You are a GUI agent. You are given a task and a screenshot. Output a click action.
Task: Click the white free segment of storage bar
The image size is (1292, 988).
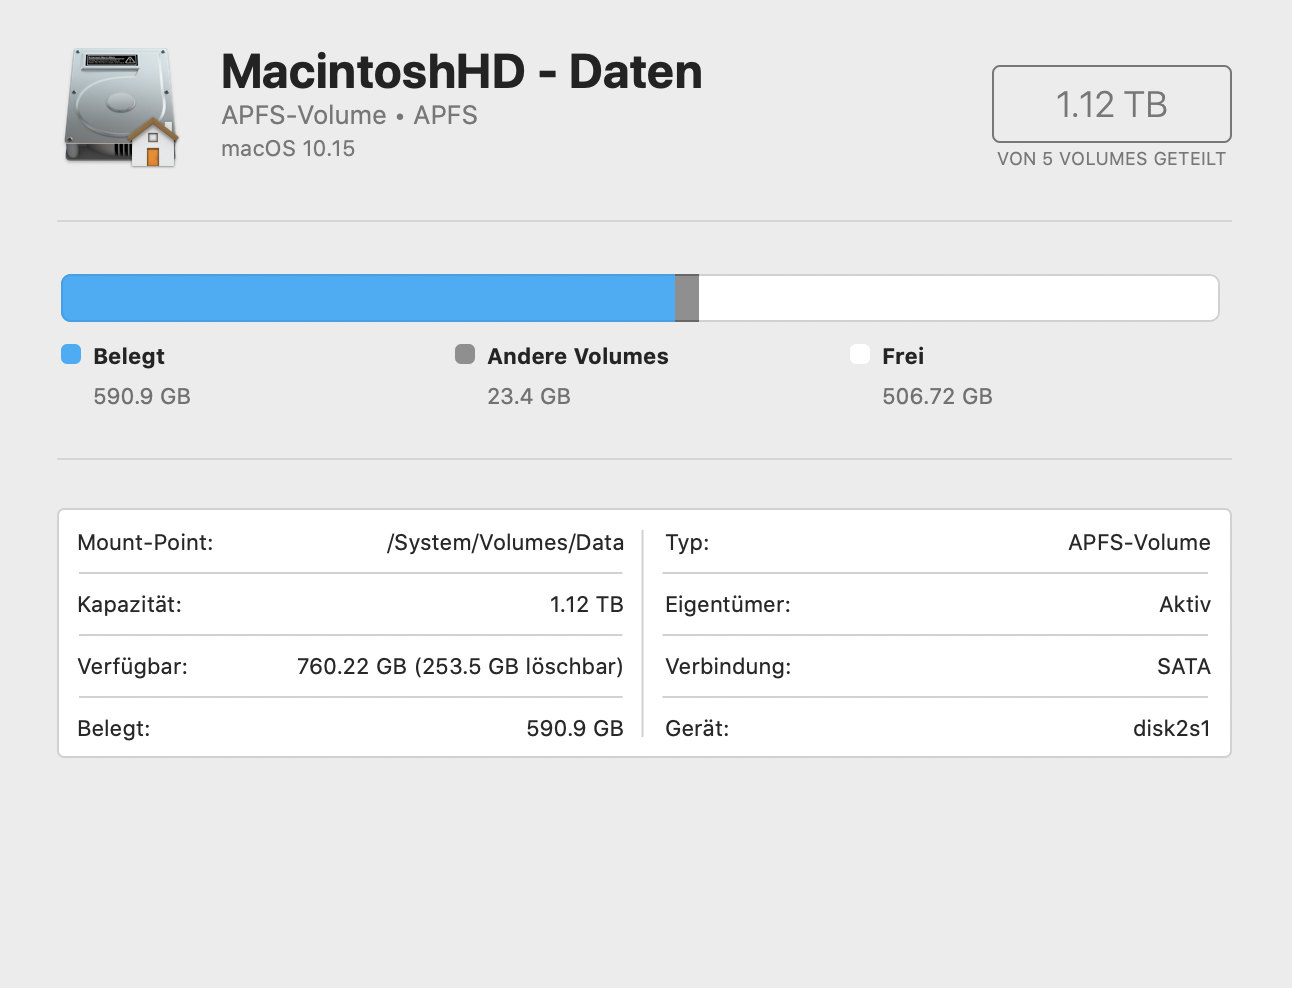(x=958, y=298)
